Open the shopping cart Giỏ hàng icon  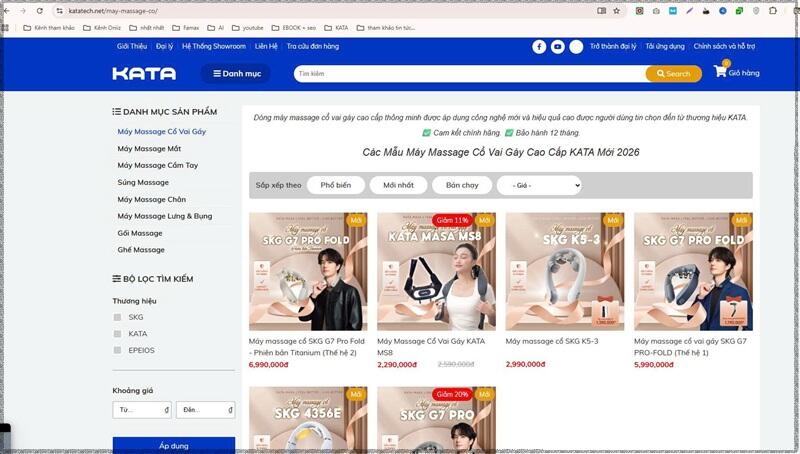[x=736, y=72]
